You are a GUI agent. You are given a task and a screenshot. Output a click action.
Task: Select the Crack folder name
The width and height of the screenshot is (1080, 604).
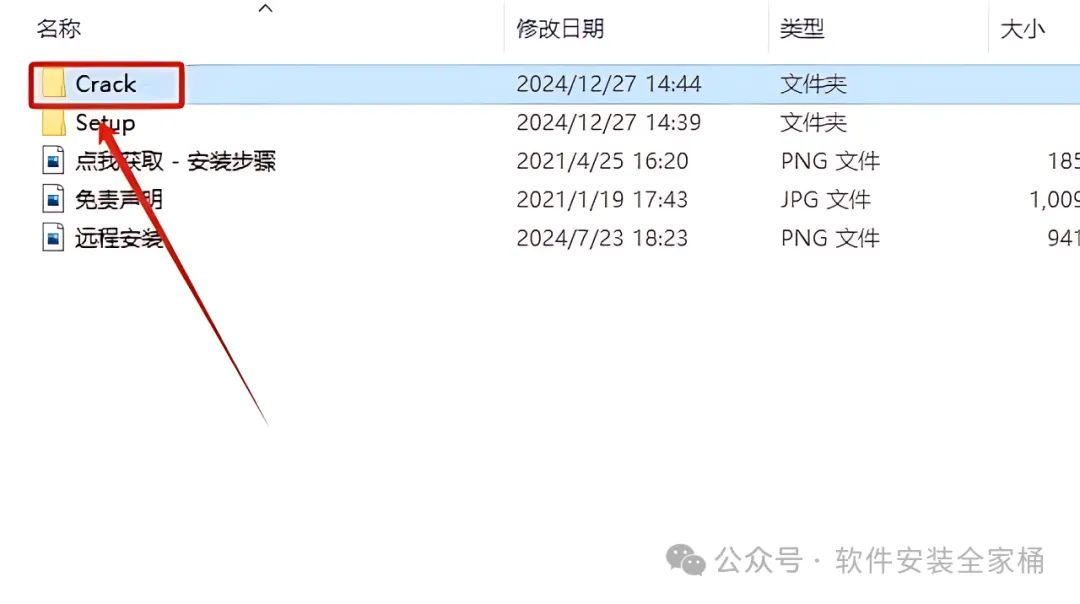pyautogui.click(x=105, y=84)
